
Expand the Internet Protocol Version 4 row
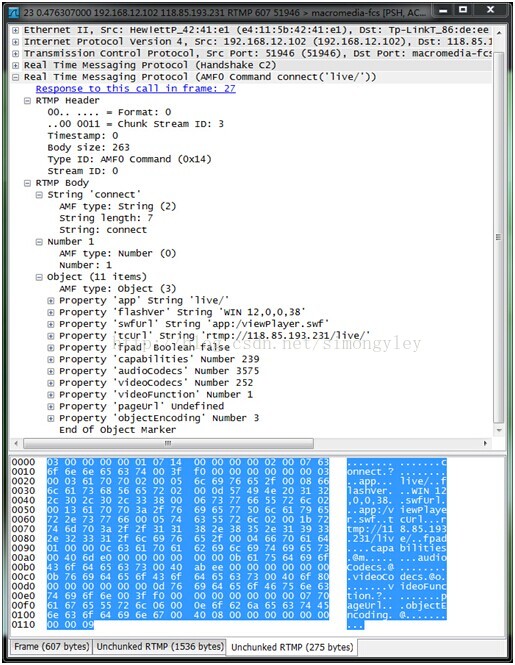coord(16,42)
